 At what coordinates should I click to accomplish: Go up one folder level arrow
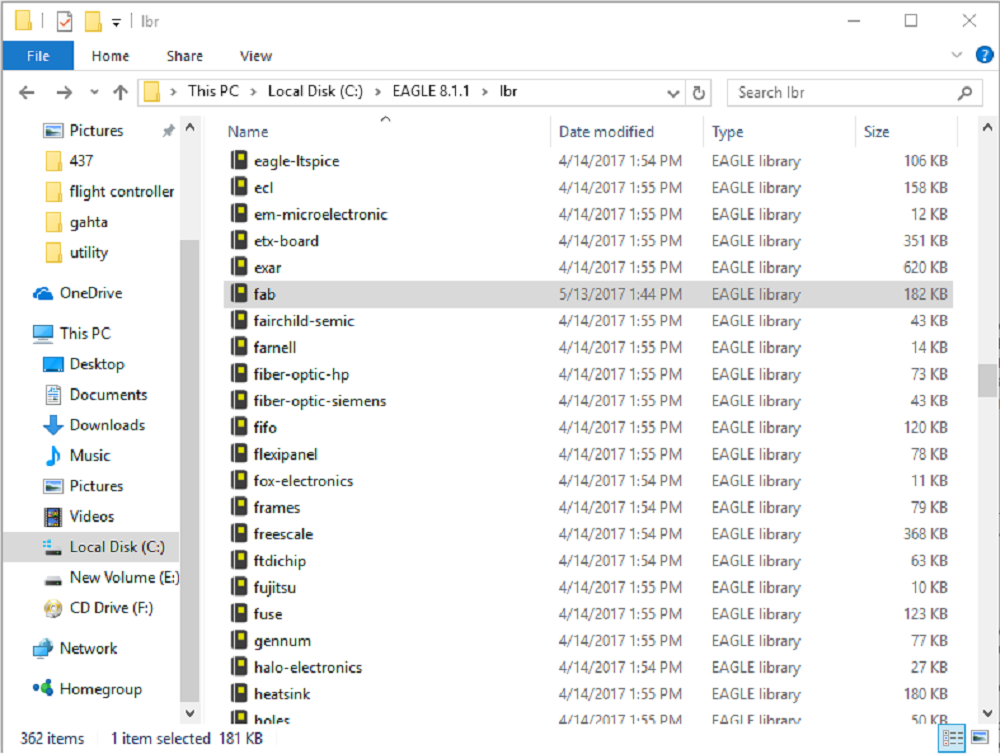point(121,92)
